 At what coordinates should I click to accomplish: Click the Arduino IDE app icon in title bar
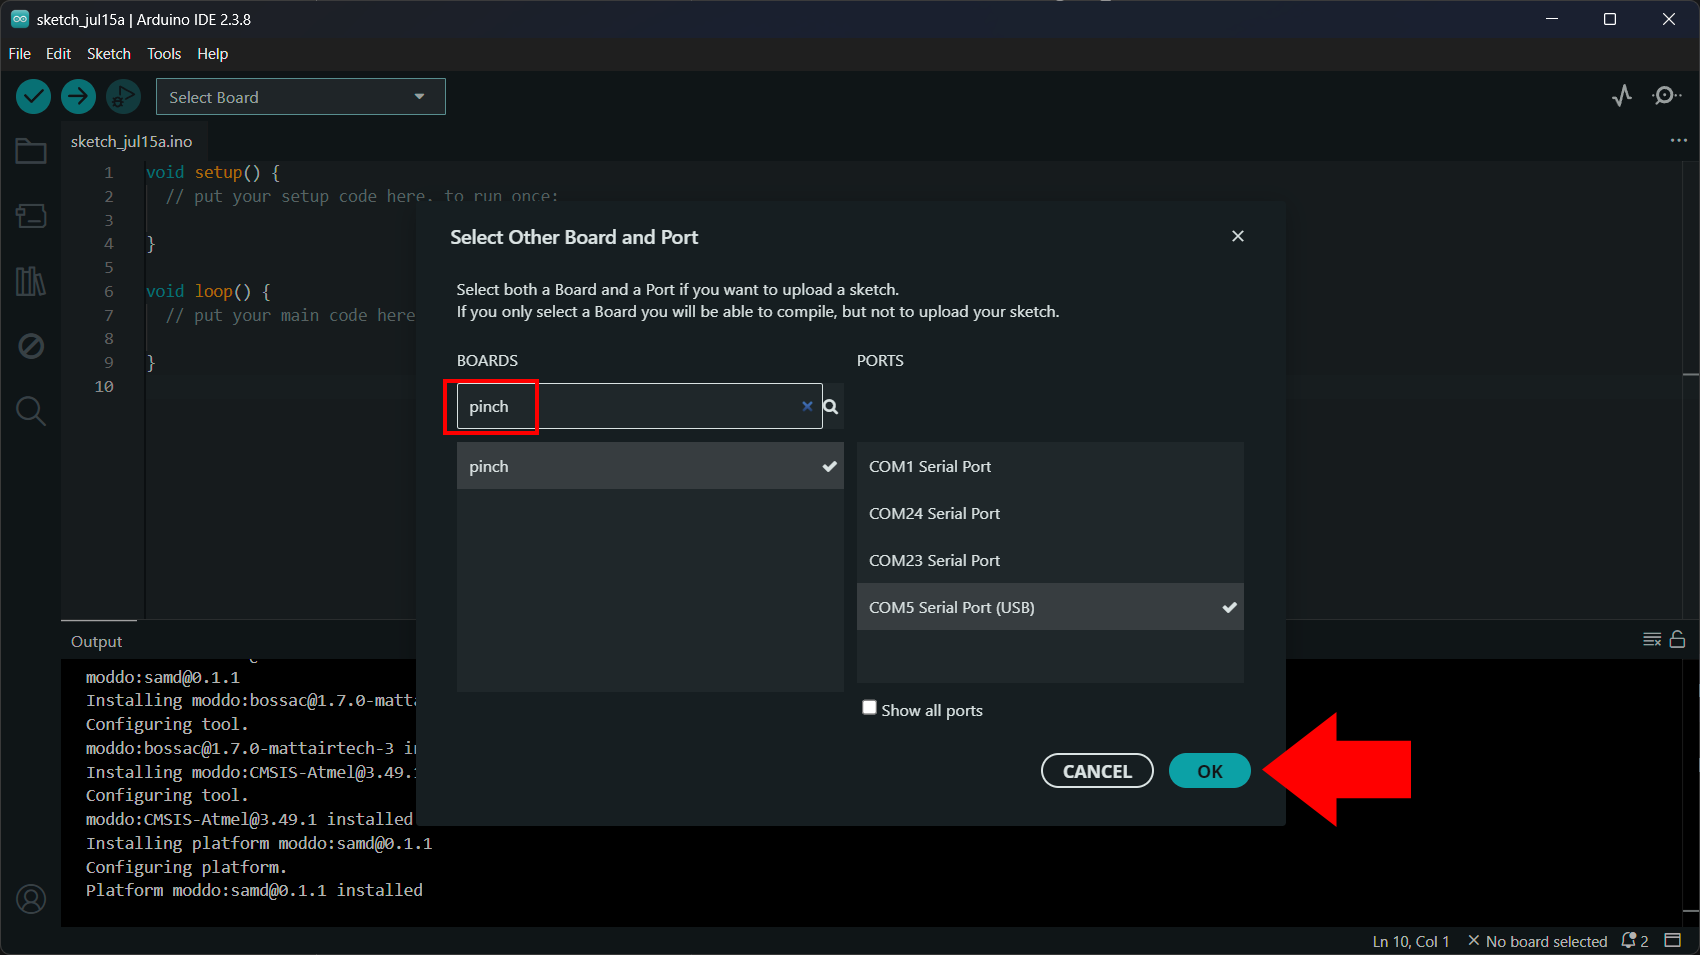click(20, 19)
